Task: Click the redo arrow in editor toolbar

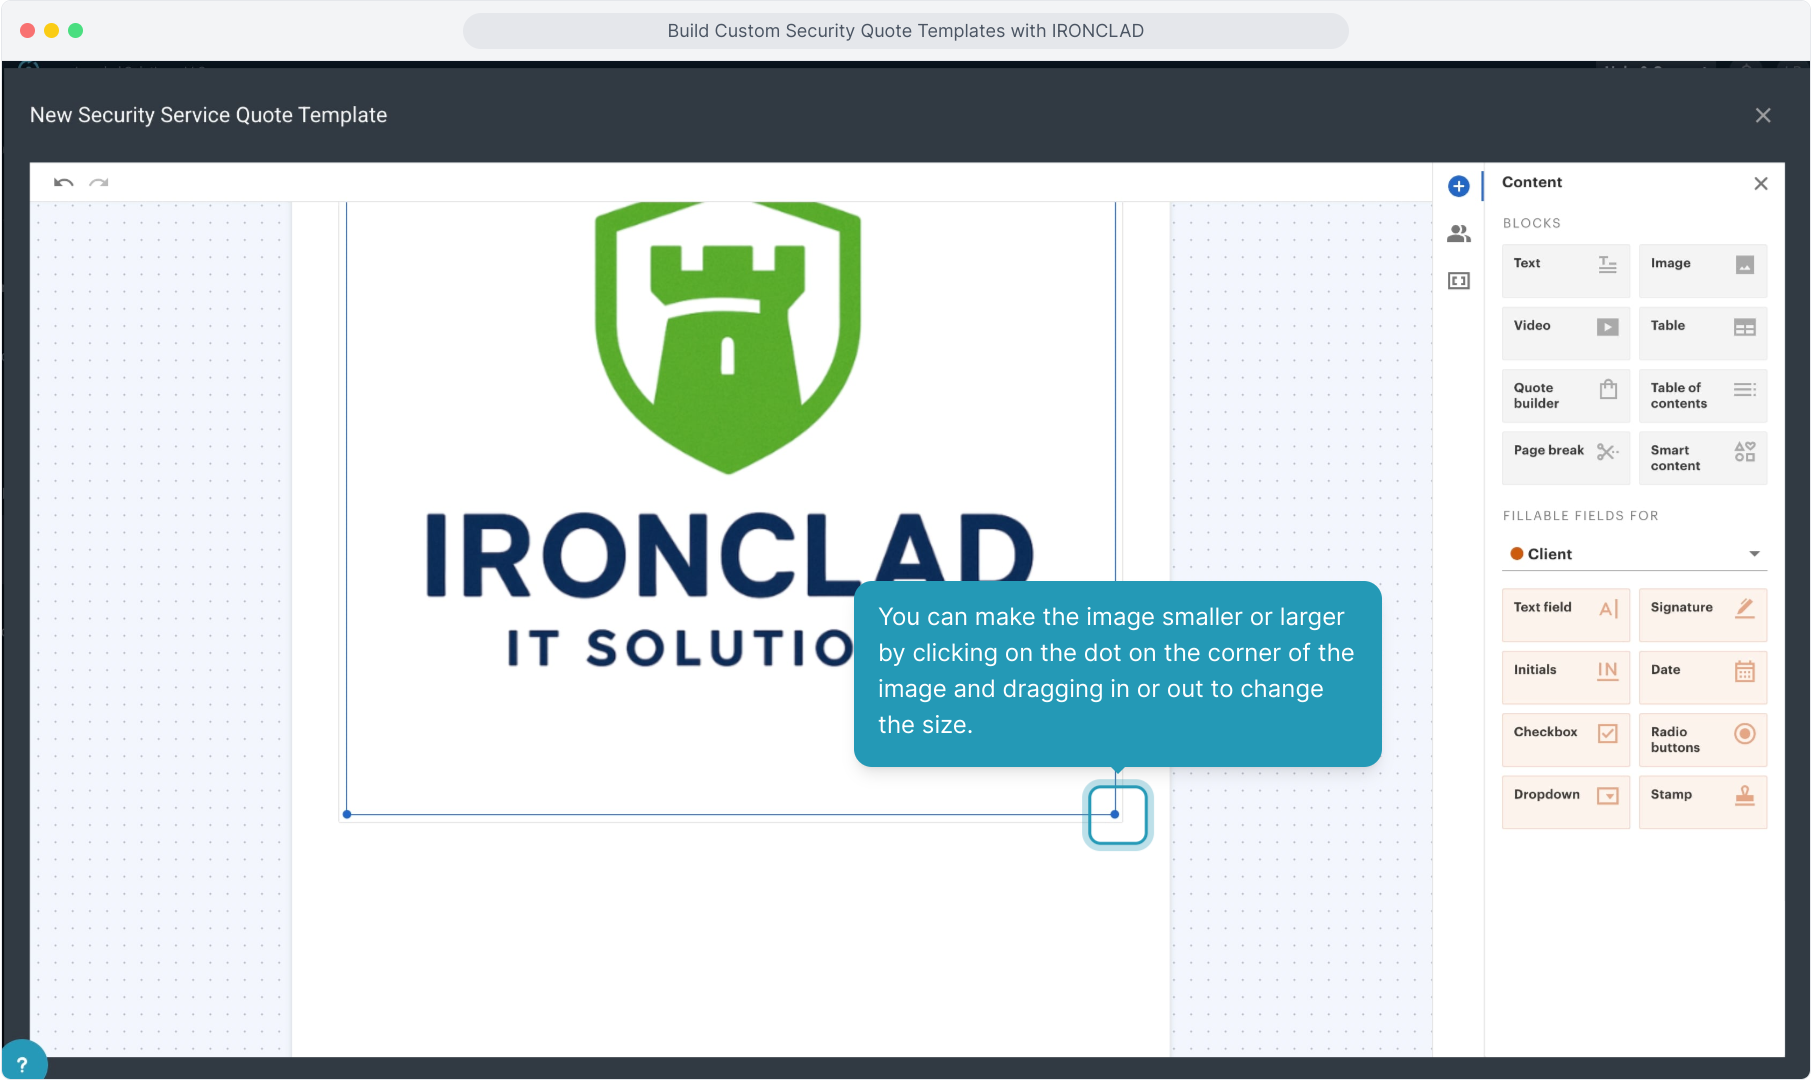Action: pyautogui.click(x=99, y=183)
